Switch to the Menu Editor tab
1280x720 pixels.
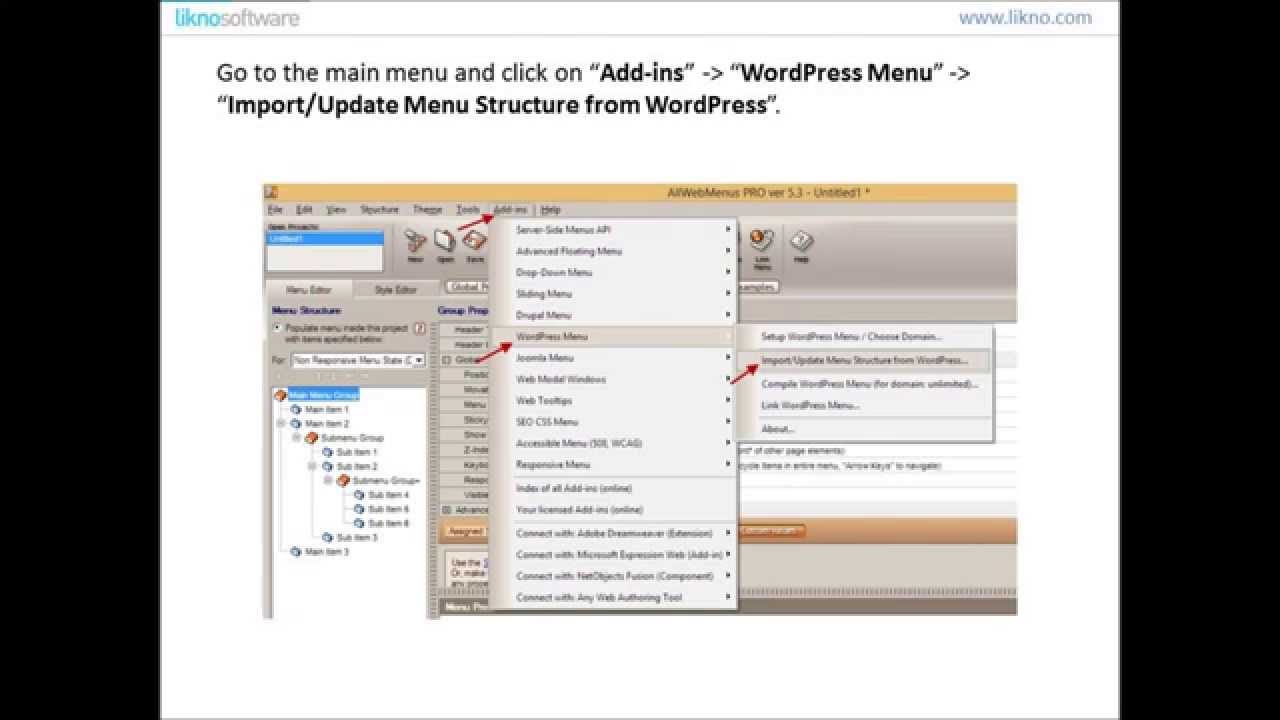(x=309, y=290)
